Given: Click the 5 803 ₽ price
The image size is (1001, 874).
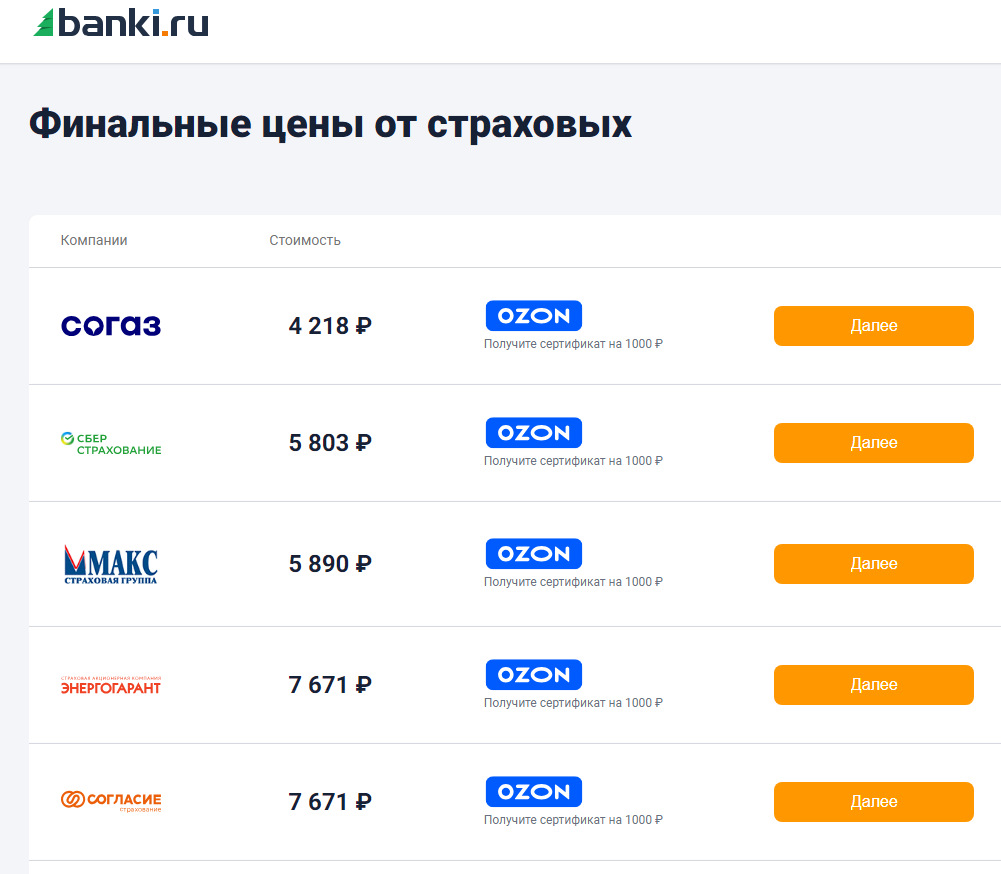Looking at the screenshot, I should [x=330, y=443].
